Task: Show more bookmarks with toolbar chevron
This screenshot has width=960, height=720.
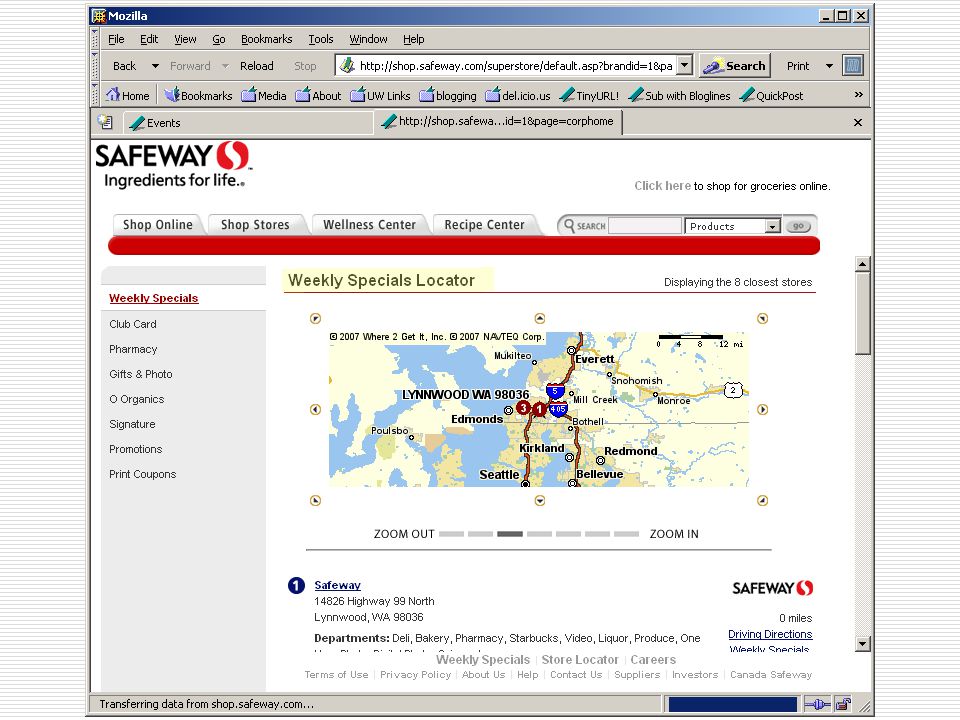Action: pos(858,94)
